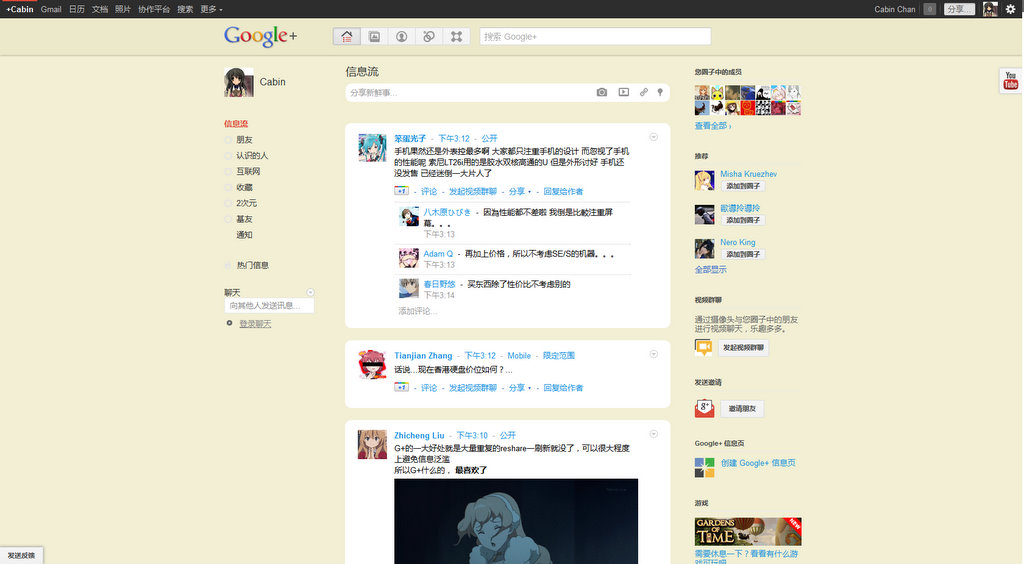Open 热门信息 in the left sidebar
This screenshot has height=564, width=1024.
pyautogui.click(x=253, y=265)
